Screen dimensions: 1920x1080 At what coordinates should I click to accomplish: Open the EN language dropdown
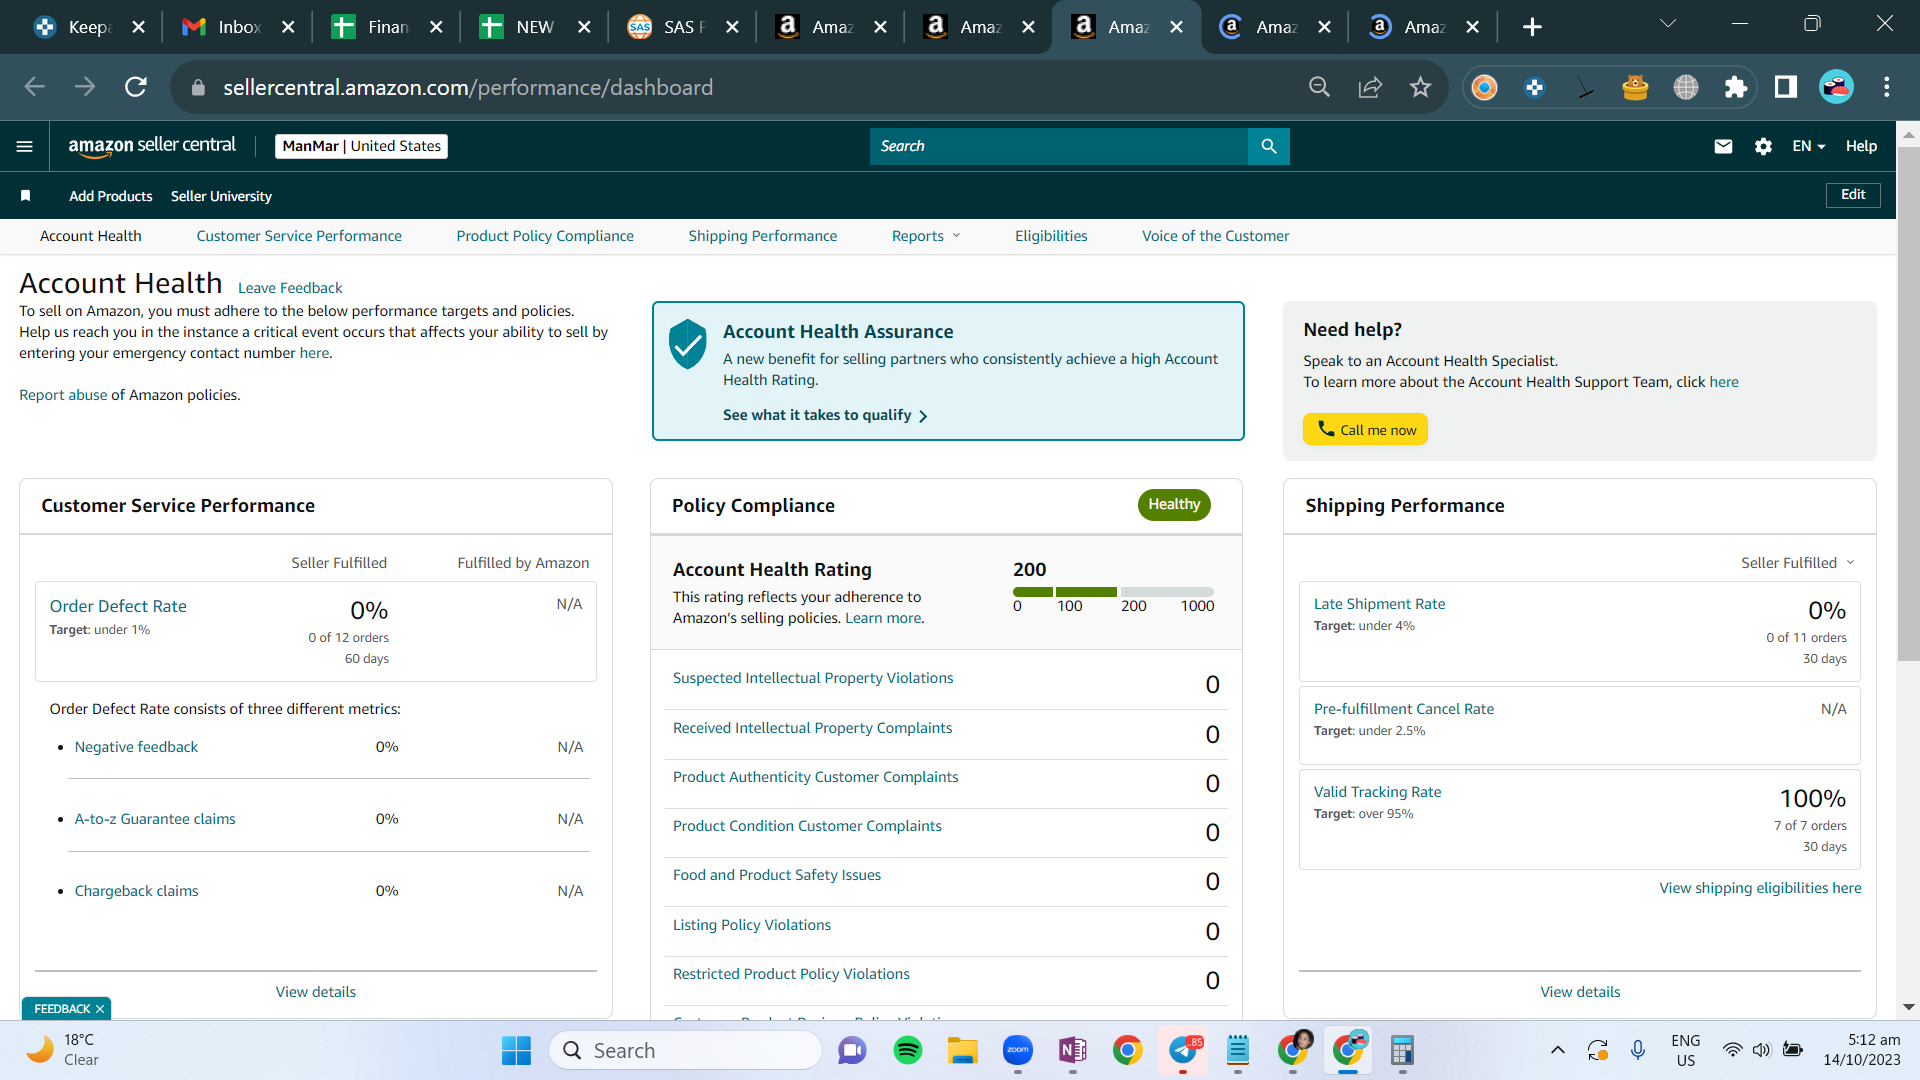1809,146
